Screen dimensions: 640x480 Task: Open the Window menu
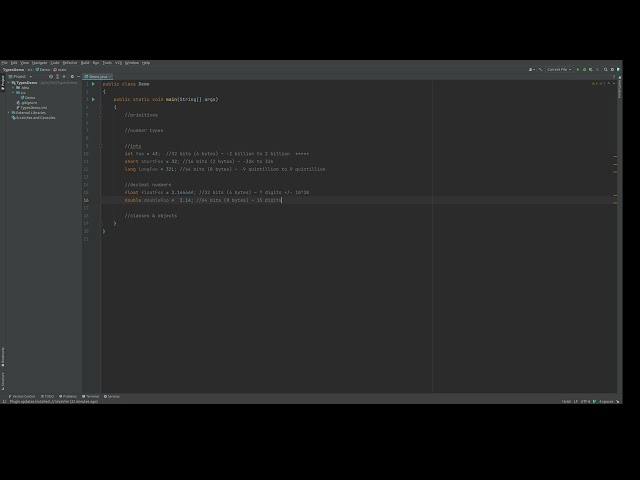pyautogui.click(x=132, y=63)
